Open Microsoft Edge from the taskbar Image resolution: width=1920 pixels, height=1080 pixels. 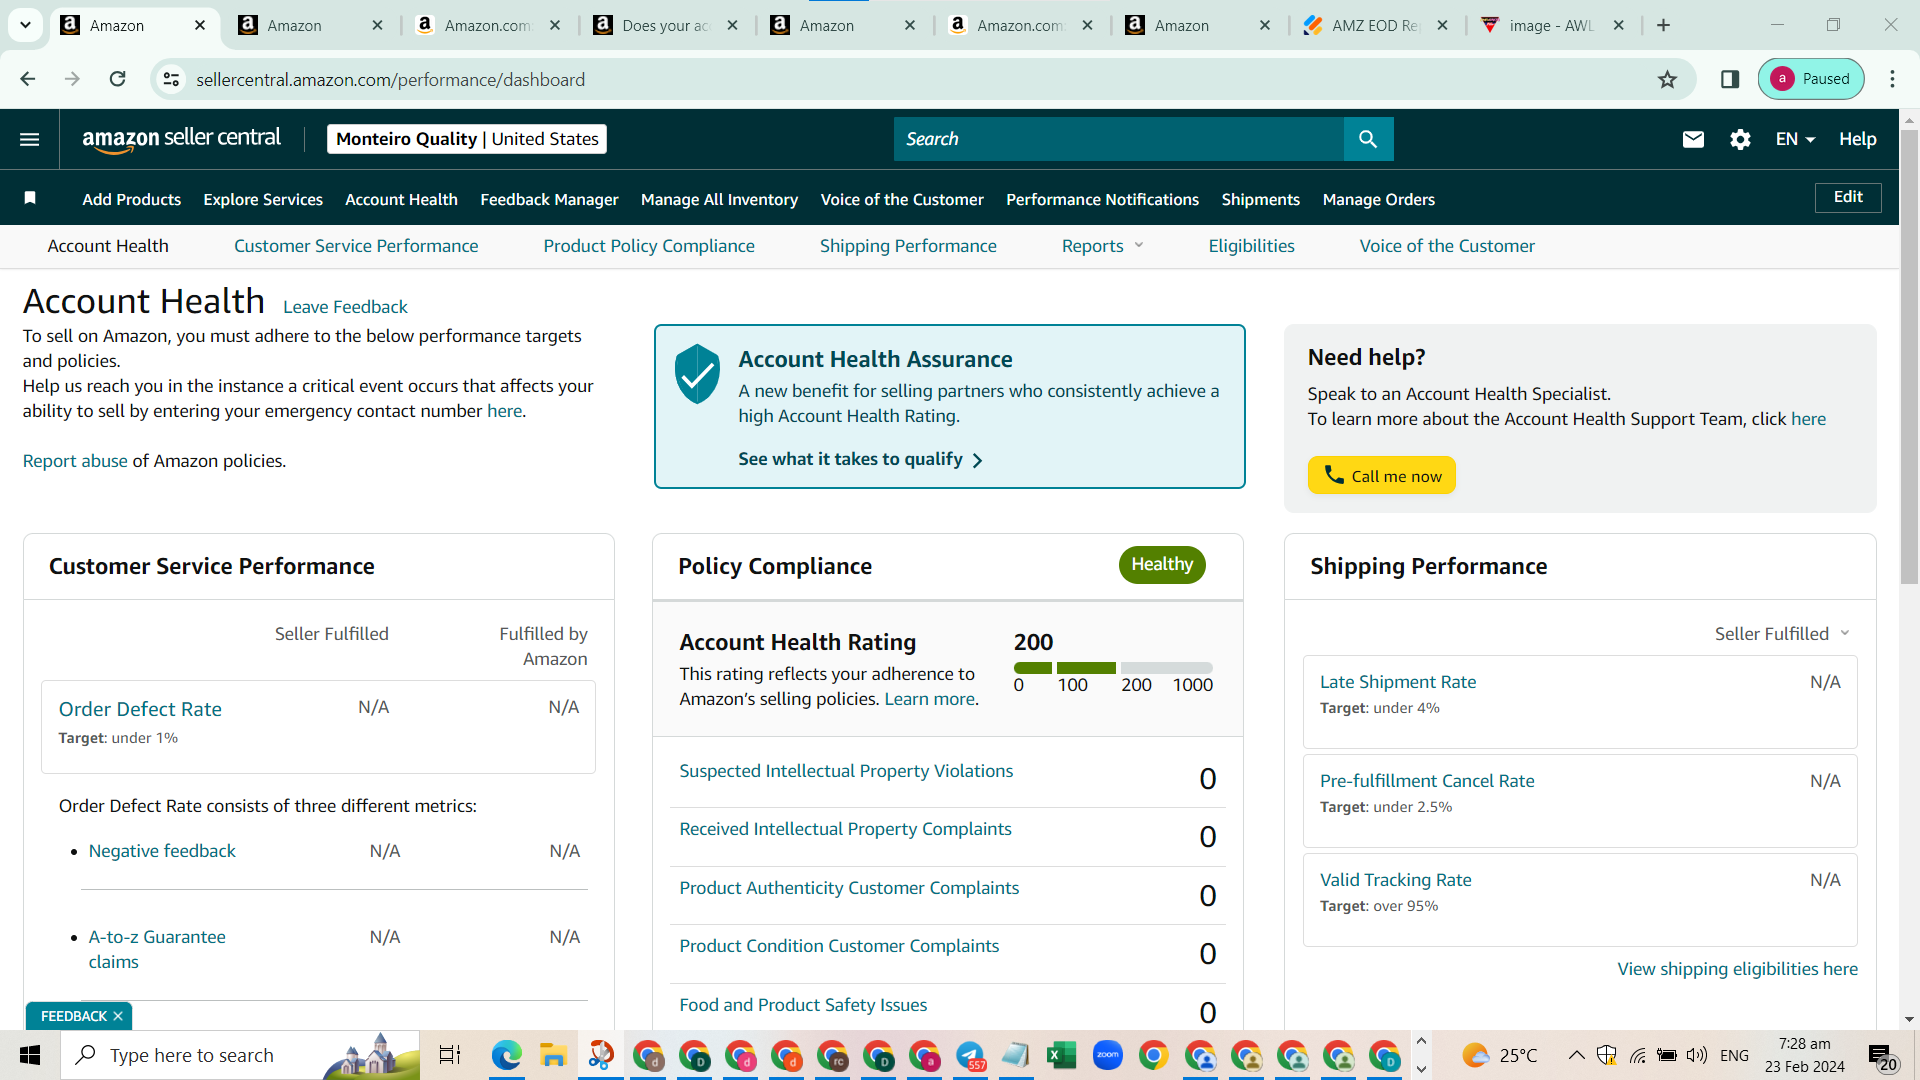click(x=507, y=1055)
